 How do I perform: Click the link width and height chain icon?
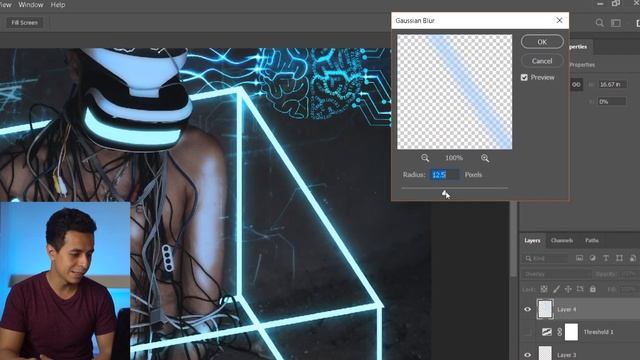pyautogui.click(x=576, y=84)
